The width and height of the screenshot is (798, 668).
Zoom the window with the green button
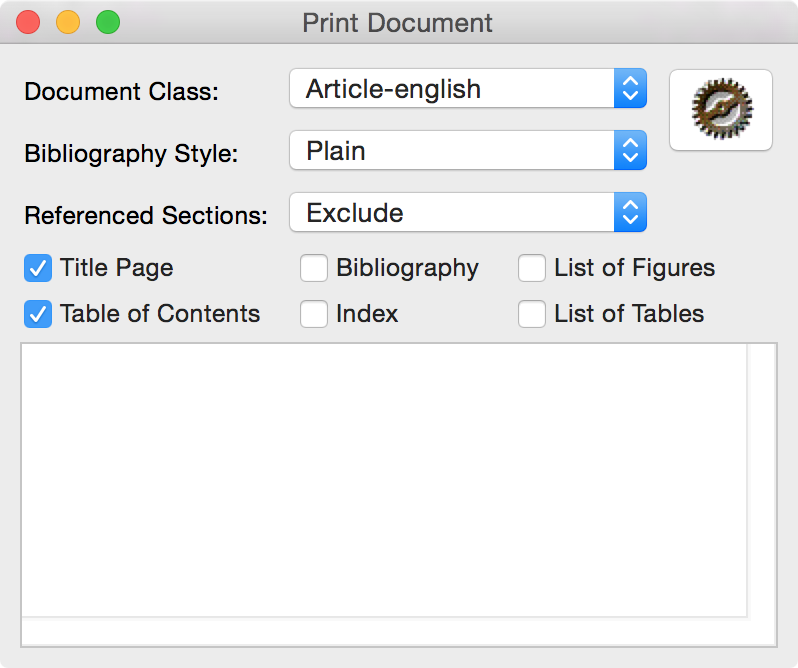tap(108, 22)
